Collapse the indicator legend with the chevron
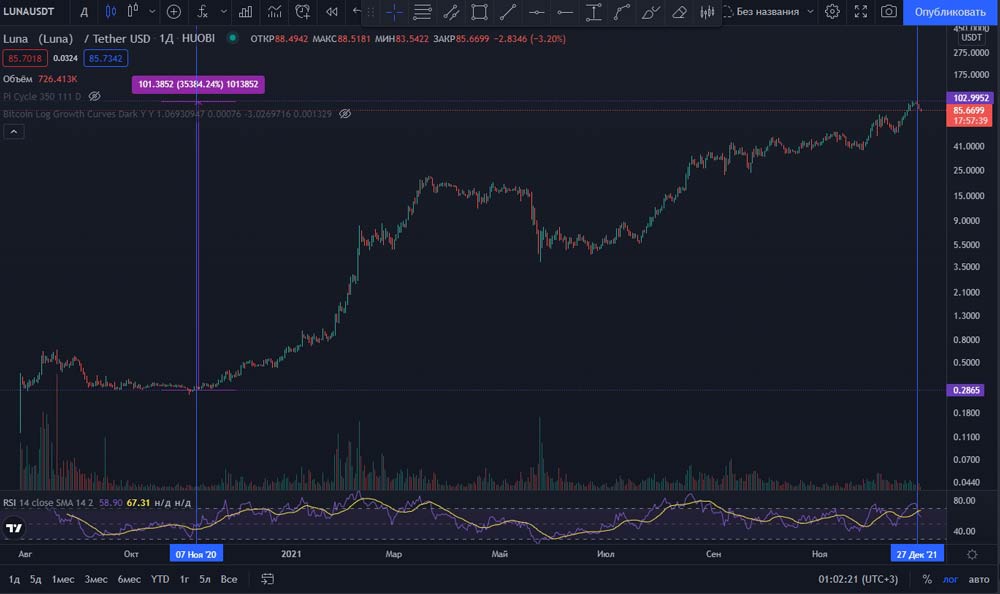 (14, 133)
